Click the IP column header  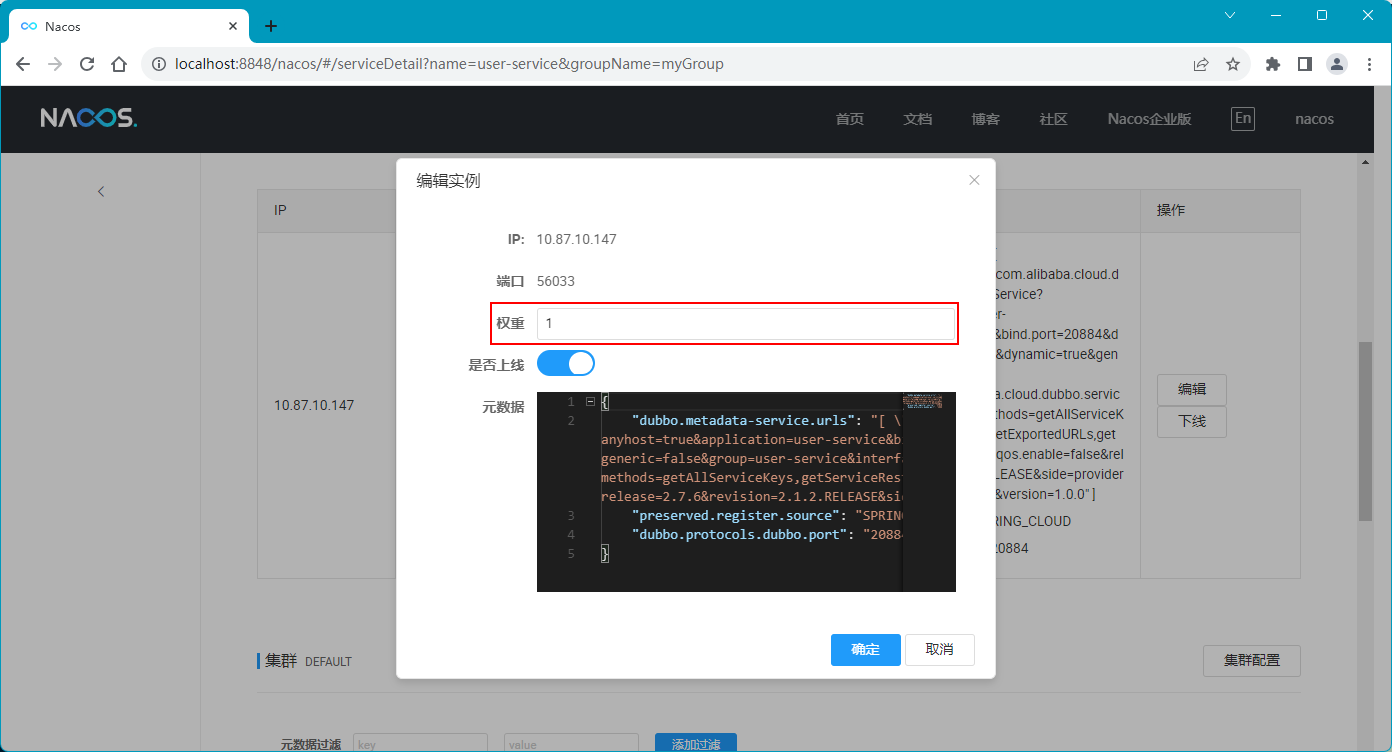[x=281, y=211]
